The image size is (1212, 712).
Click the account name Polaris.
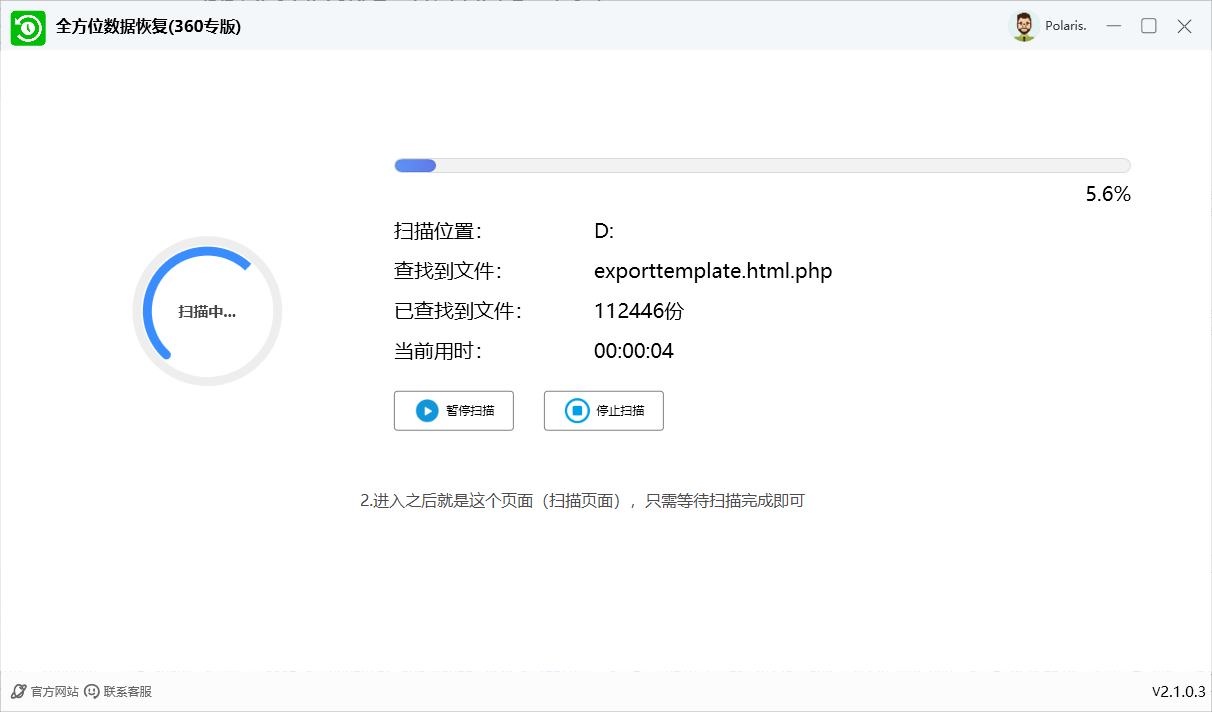(x=1065, y=26)
